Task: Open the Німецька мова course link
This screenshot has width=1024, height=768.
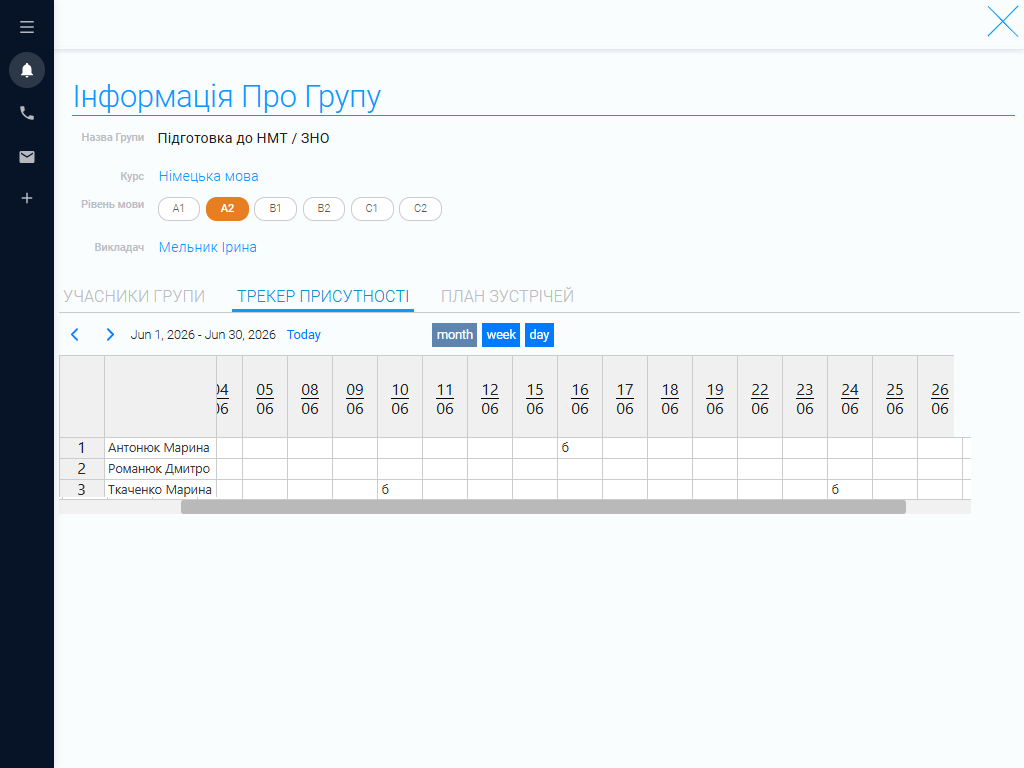Action: click(208, 176)
